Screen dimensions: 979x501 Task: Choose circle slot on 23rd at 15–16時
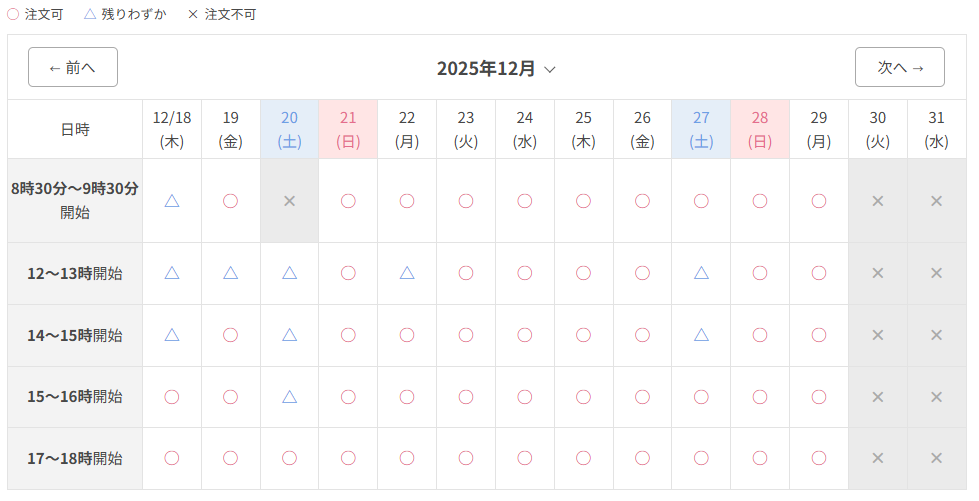coord(466,397)
